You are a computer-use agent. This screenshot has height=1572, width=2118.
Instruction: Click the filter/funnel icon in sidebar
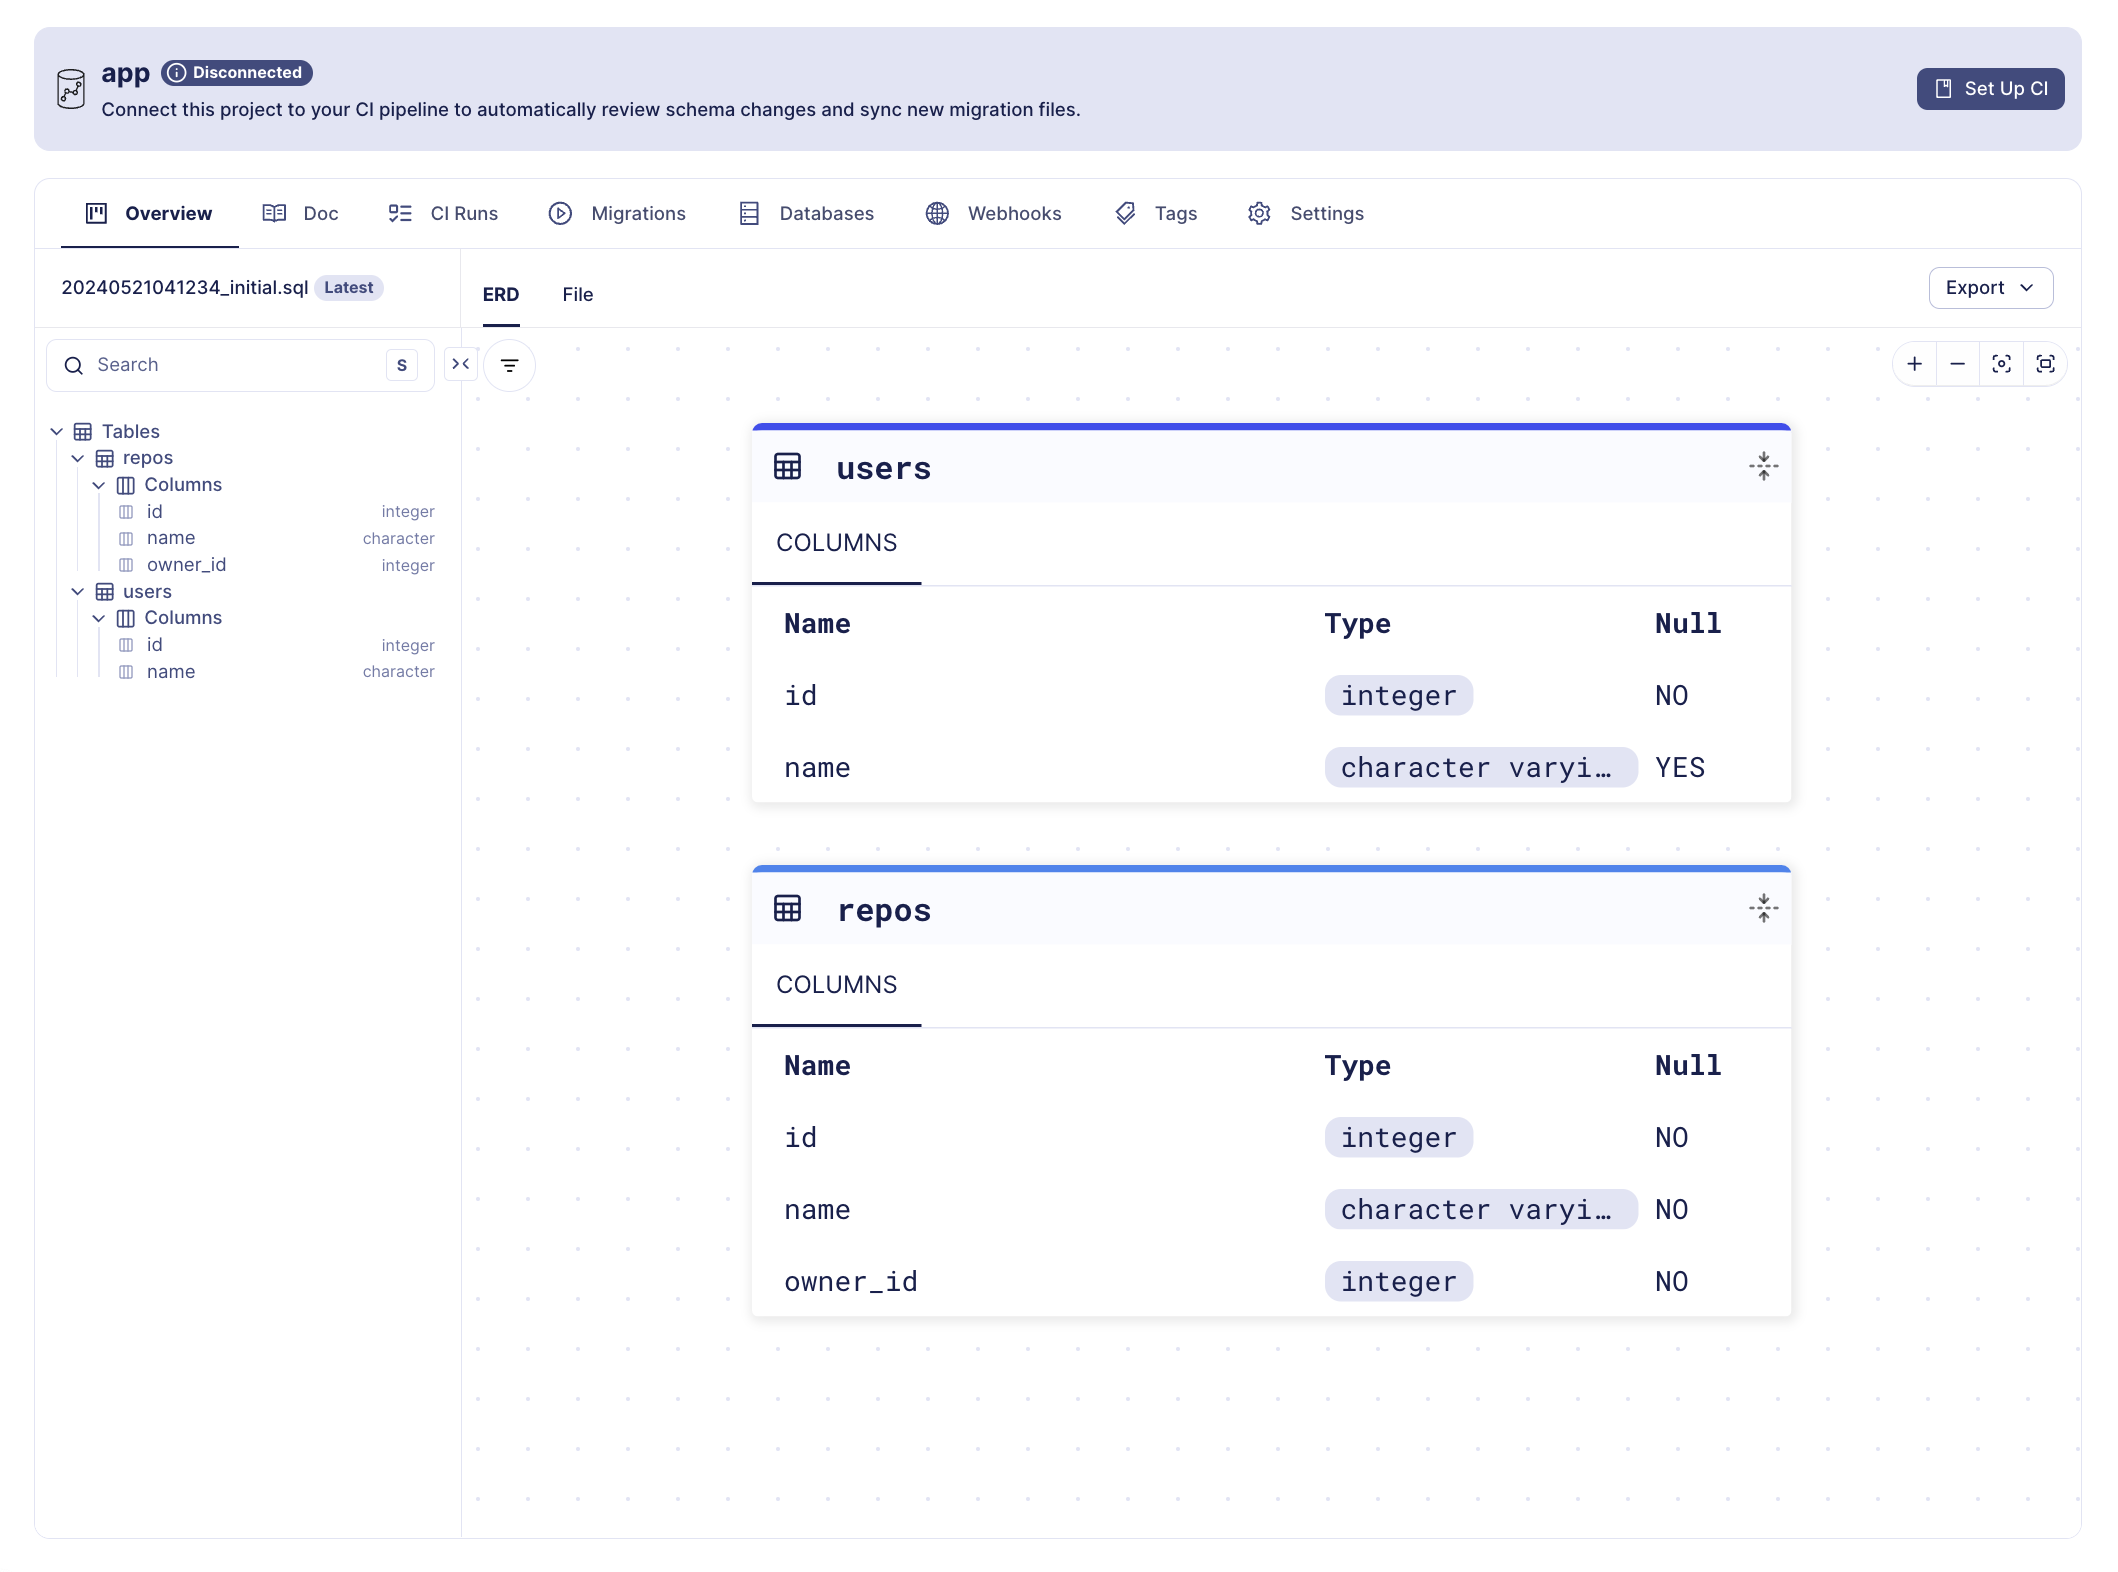(510, 363)
